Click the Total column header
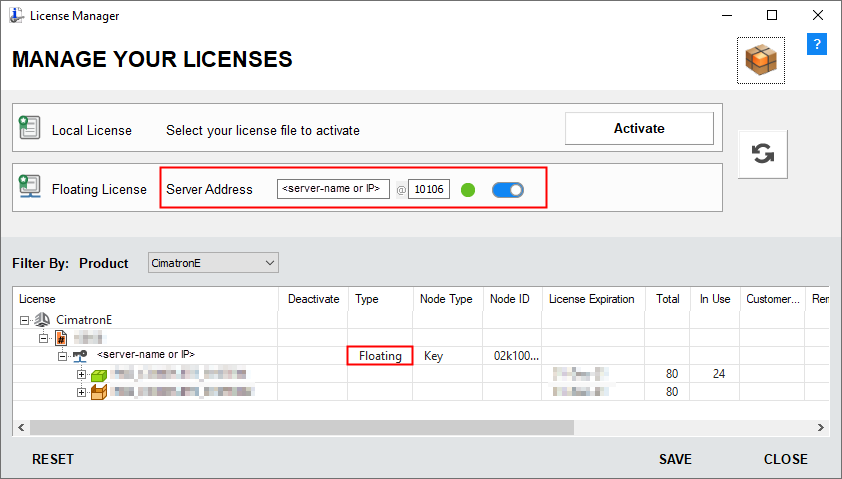842x479 pixels. [x=667, y=299]
